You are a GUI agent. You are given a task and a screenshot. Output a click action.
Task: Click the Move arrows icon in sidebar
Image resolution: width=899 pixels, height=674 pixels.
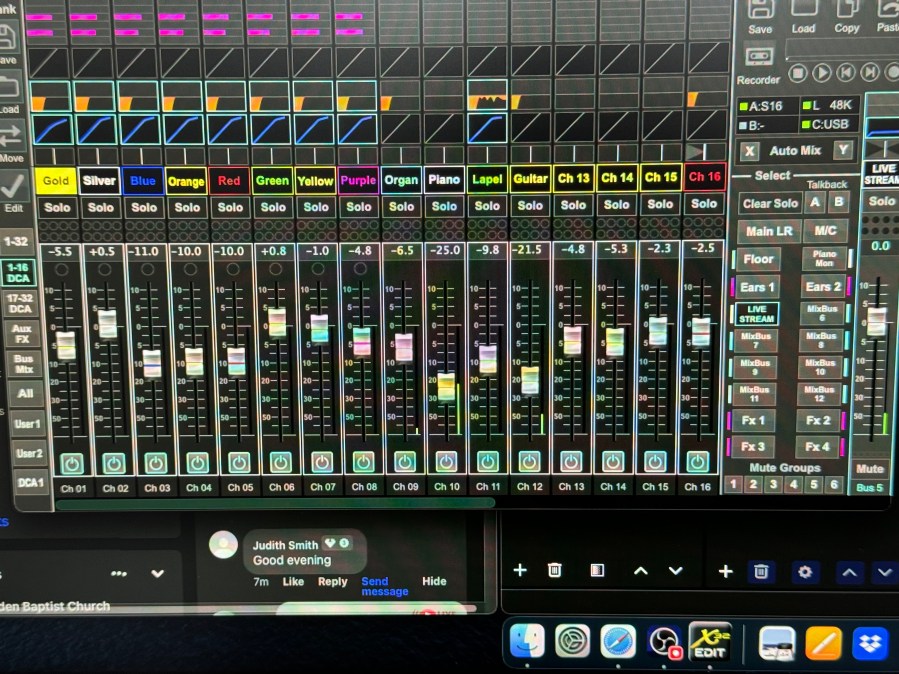pyautogui.click(x=11, y=138)
